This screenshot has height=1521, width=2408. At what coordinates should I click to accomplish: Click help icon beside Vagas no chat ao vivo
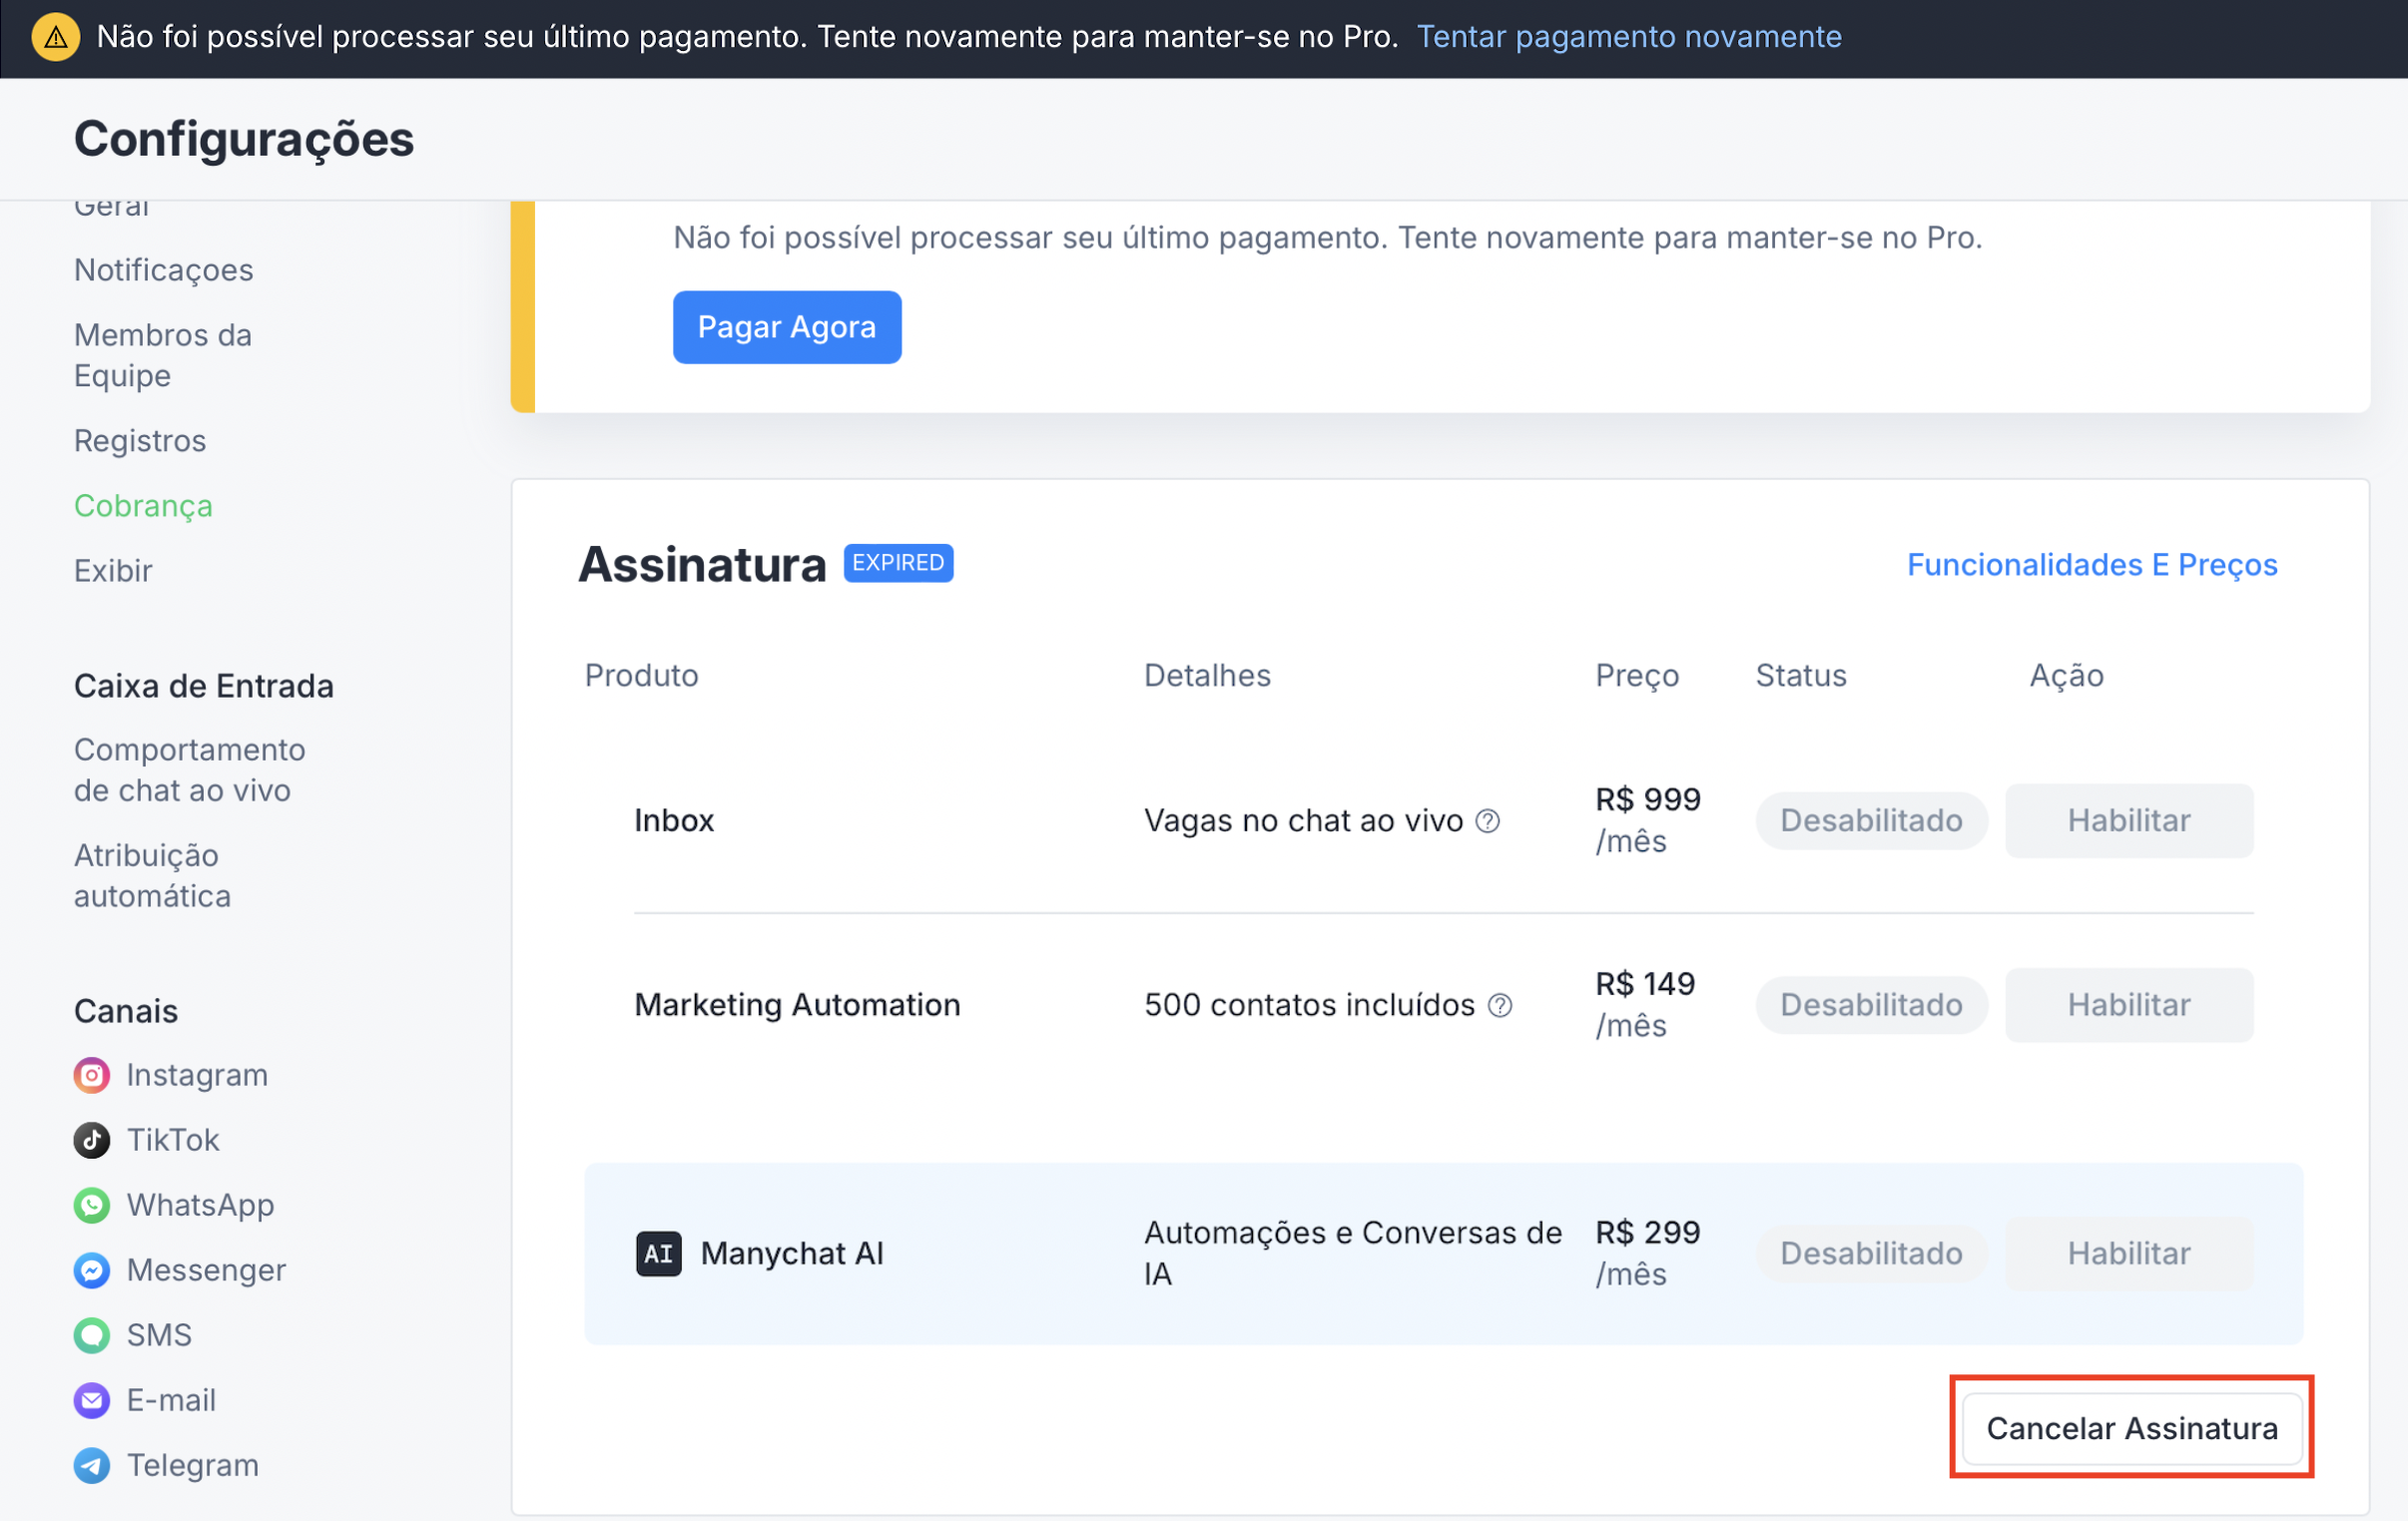(x=1488, y=821)
